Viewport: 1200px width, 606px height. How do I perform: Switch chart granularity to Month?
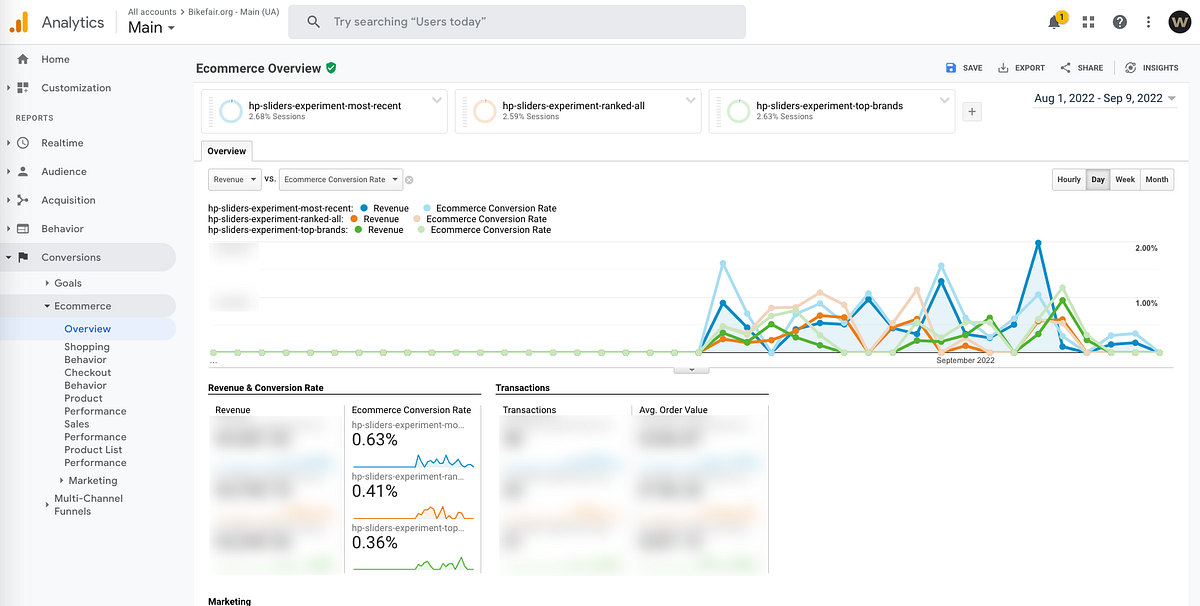(1156, 179)
